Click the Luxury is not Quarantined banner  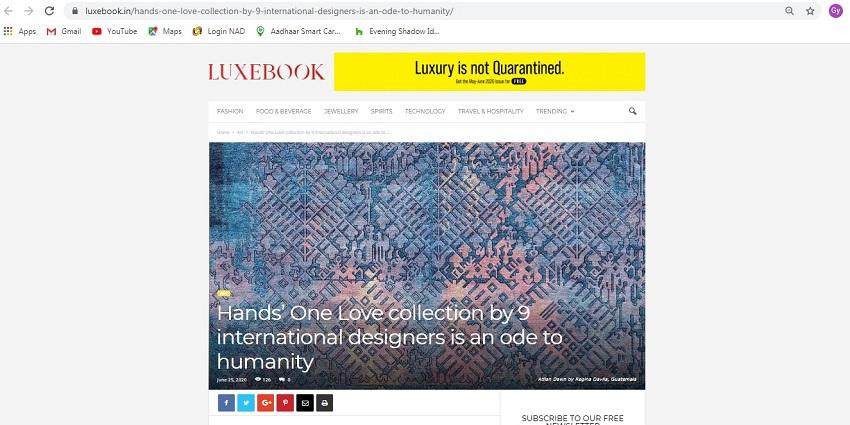point(490,72)
